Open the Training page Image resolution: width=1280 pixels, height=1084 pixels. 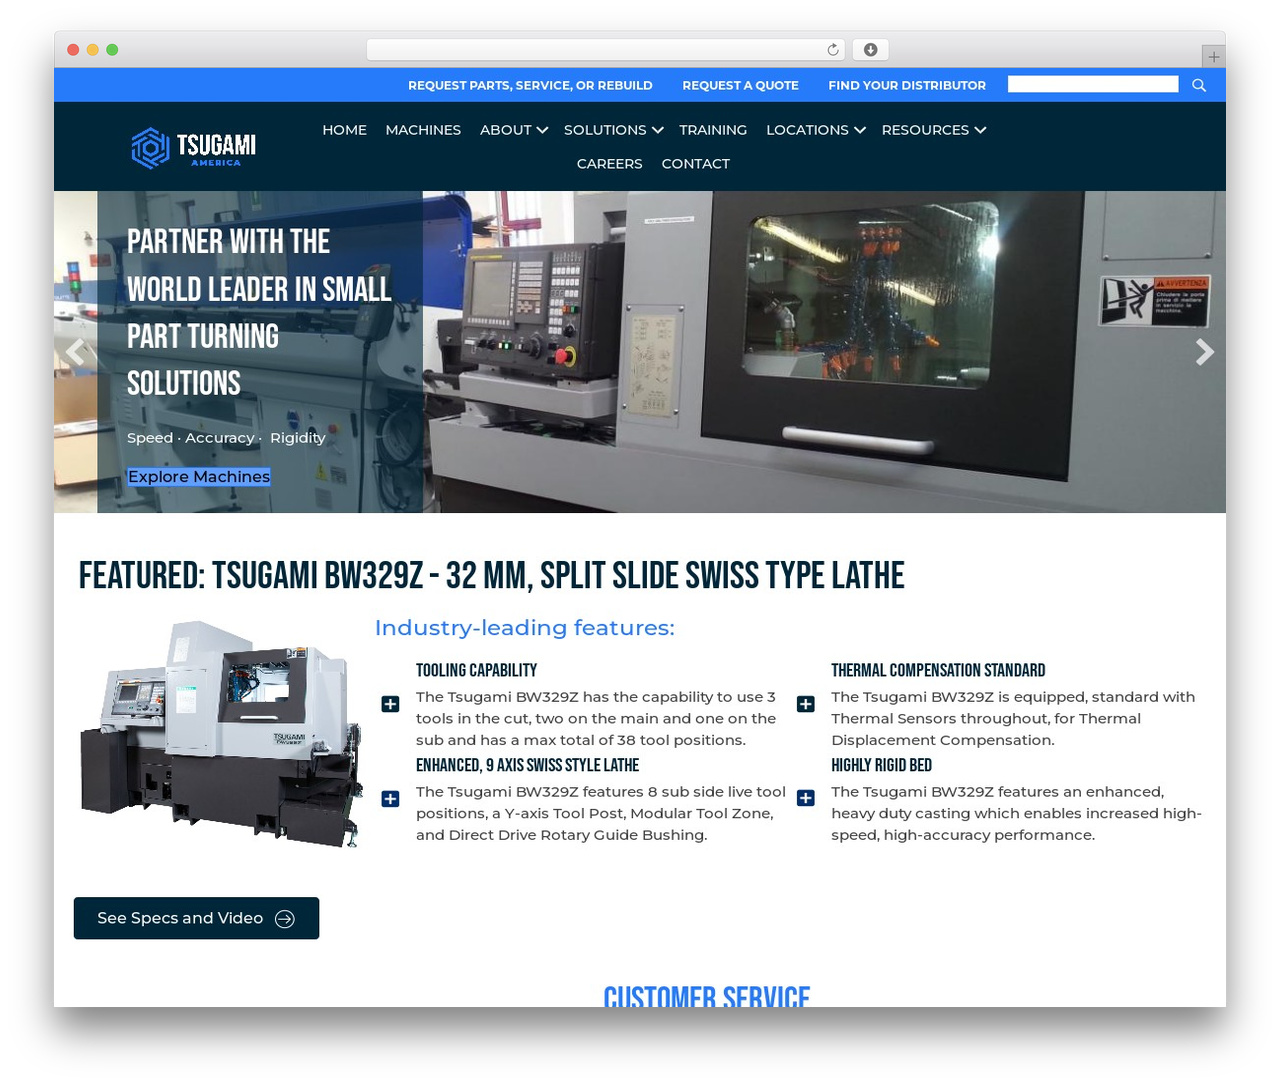click(713, 130)
